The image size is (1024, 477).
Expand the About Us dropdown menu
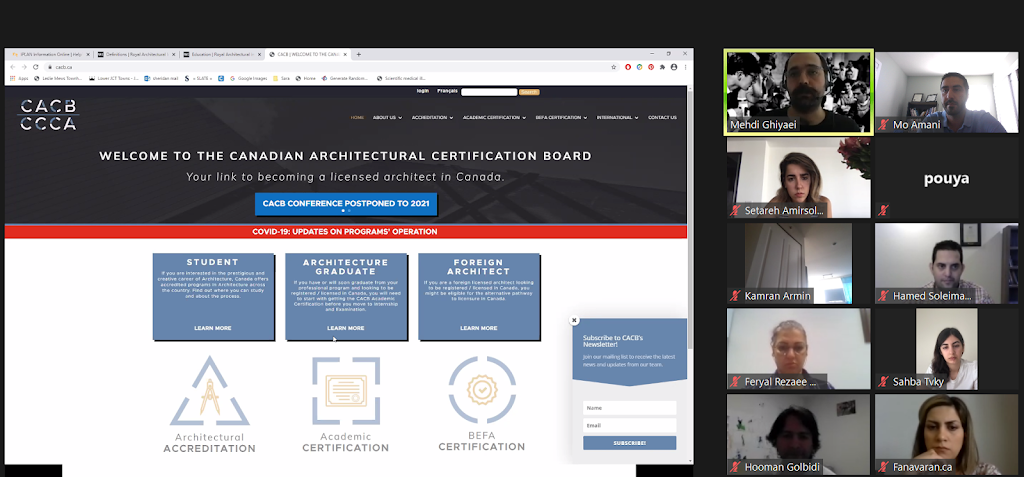coord(387,118)
